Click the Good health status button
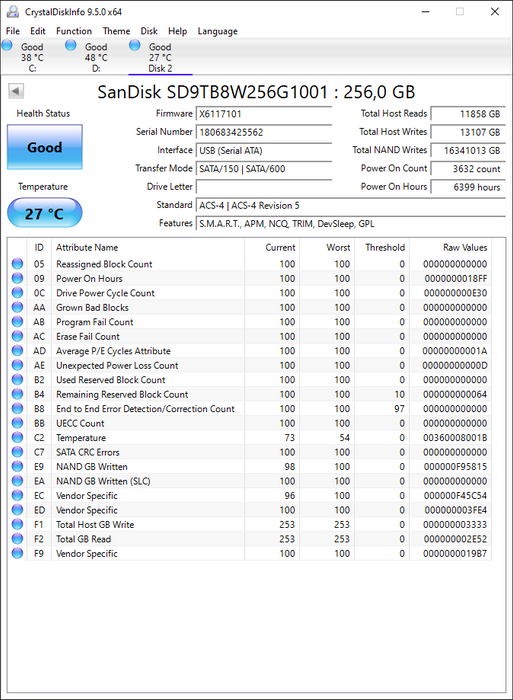This screenshot has width=513, height=700. [45, 147]
